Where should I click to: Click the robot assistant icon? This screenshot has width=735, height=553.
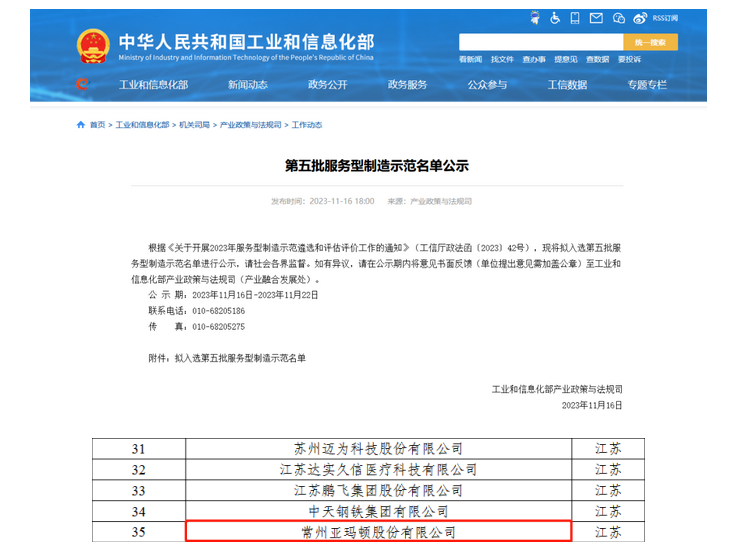[x=535, y=18]
